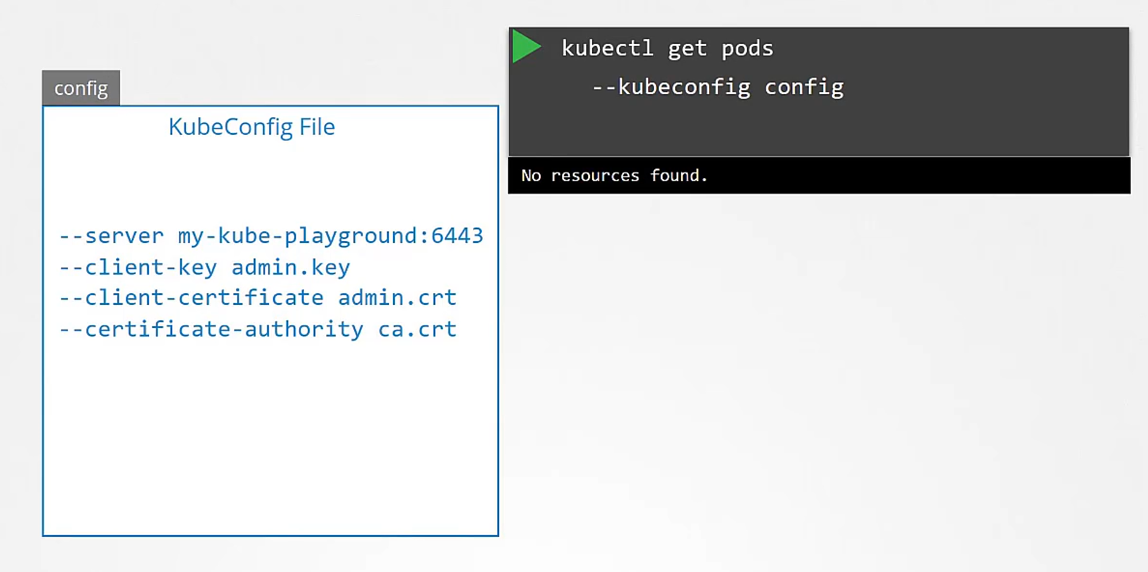Screen dimensions: 1148x572
Task: Click the No resources found output
Action: (614, 176)
